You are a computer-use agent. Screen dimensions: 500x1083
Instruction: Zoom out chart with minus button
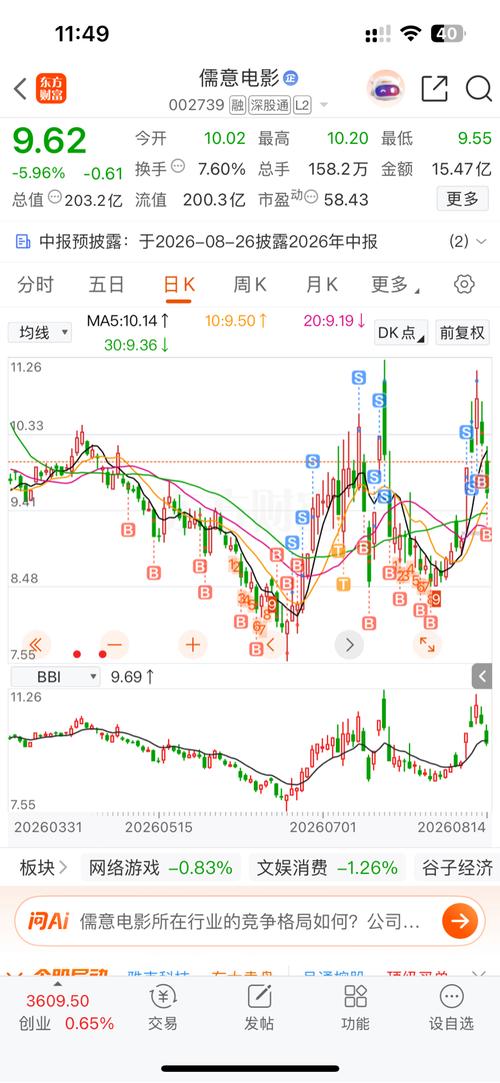[x=115, y=645]
